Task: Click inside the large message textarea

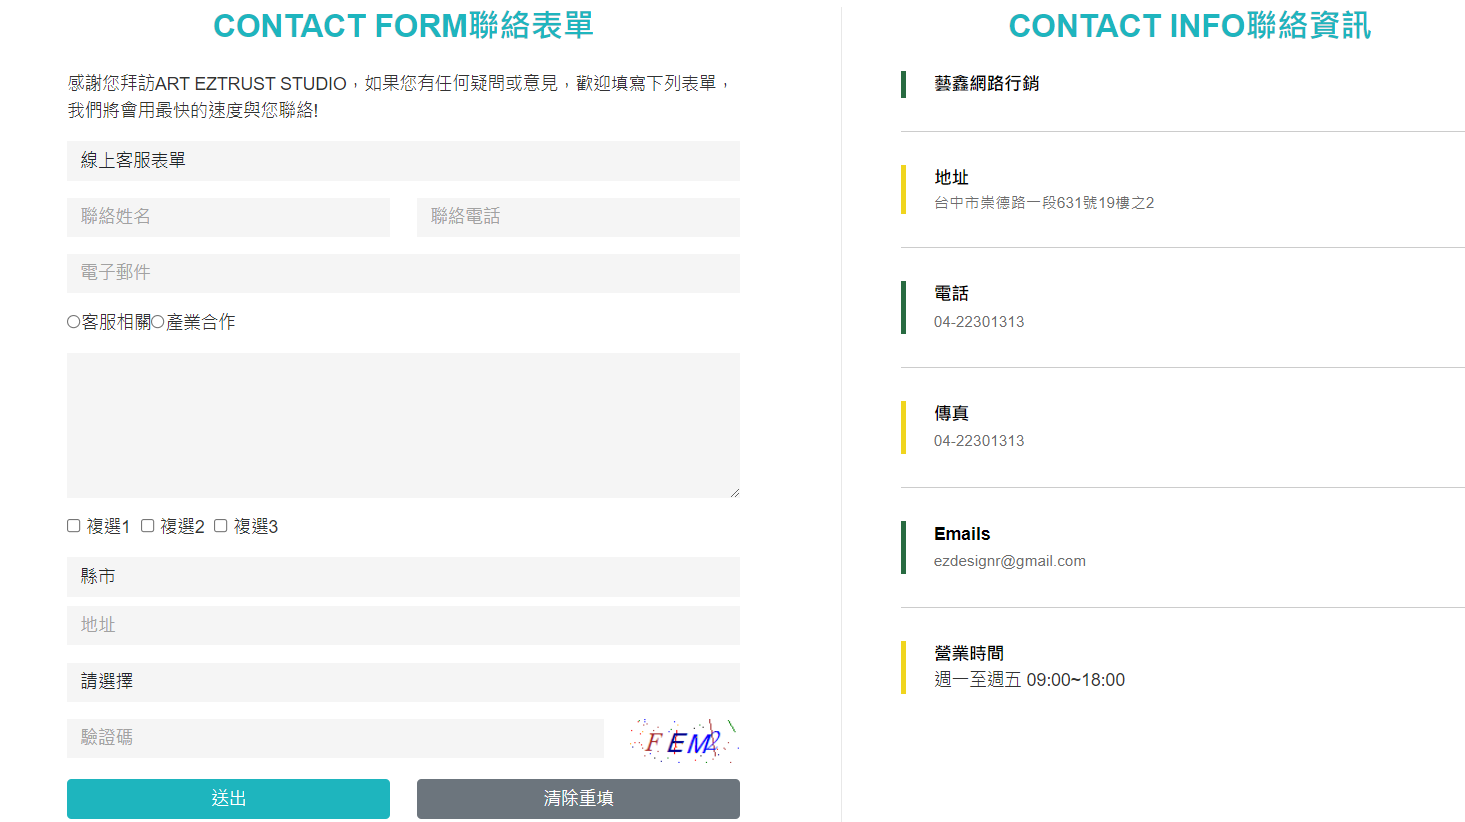Action: [403, 425]
